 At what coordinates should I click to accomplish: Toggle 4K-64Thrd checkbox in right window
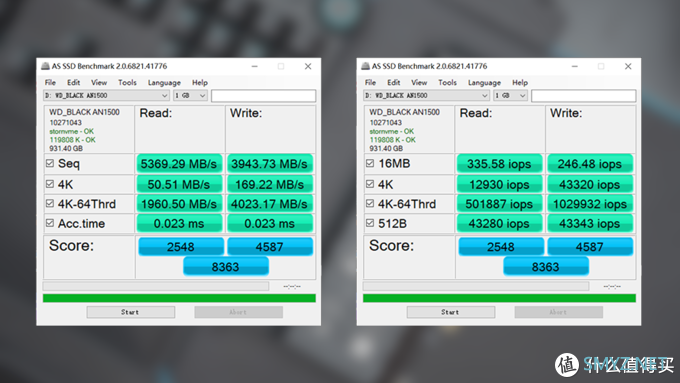point(370,203)
